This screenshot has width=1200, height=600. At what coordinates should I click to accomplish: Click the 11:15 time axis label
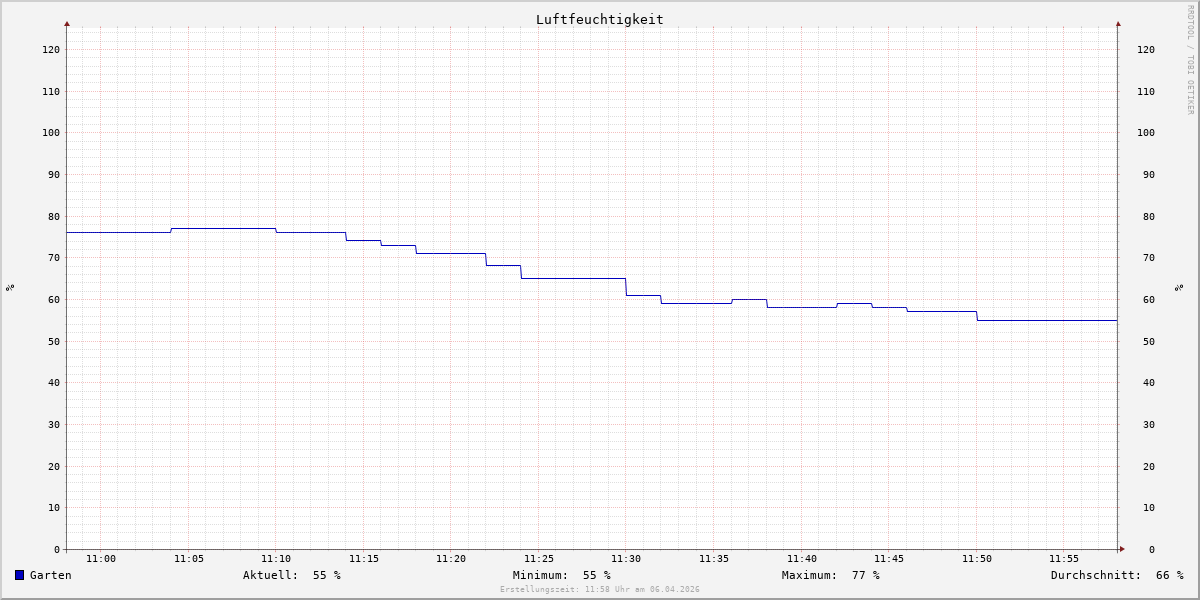point(364,559)
